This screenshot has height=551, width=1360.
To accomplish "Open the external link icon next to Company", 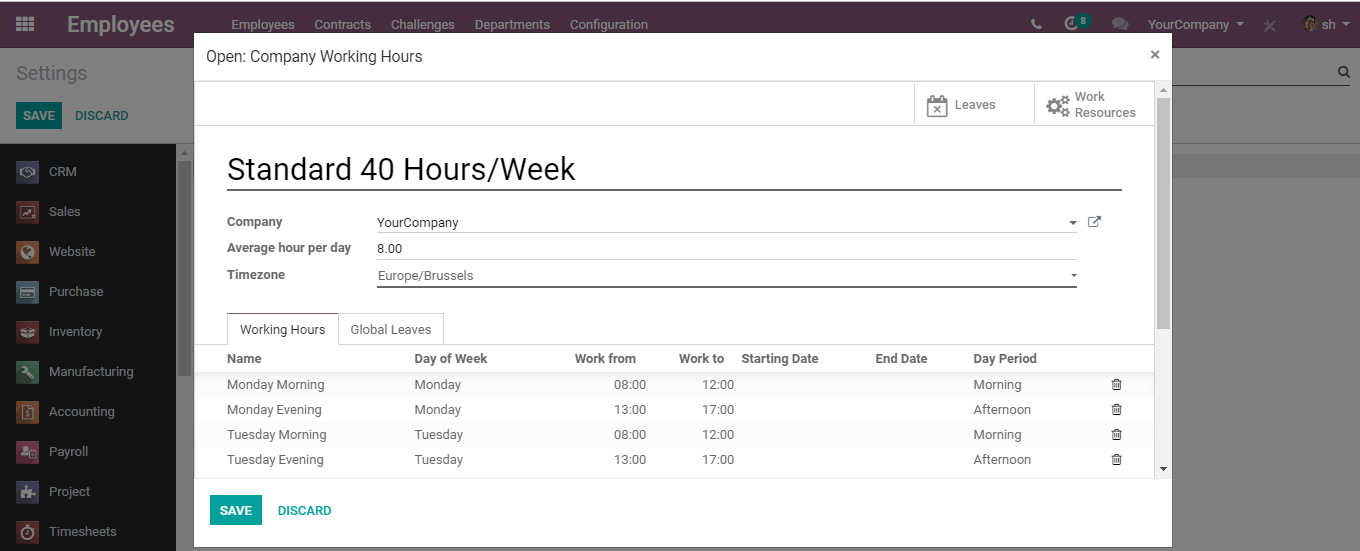I will point(1094,222).
